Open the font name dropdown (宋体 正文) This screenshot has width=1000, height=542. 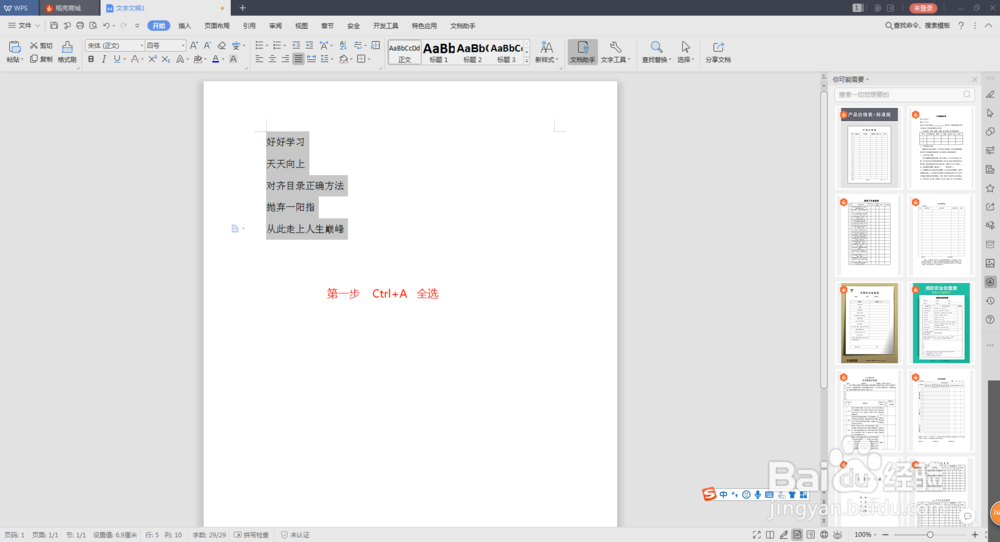115,45
